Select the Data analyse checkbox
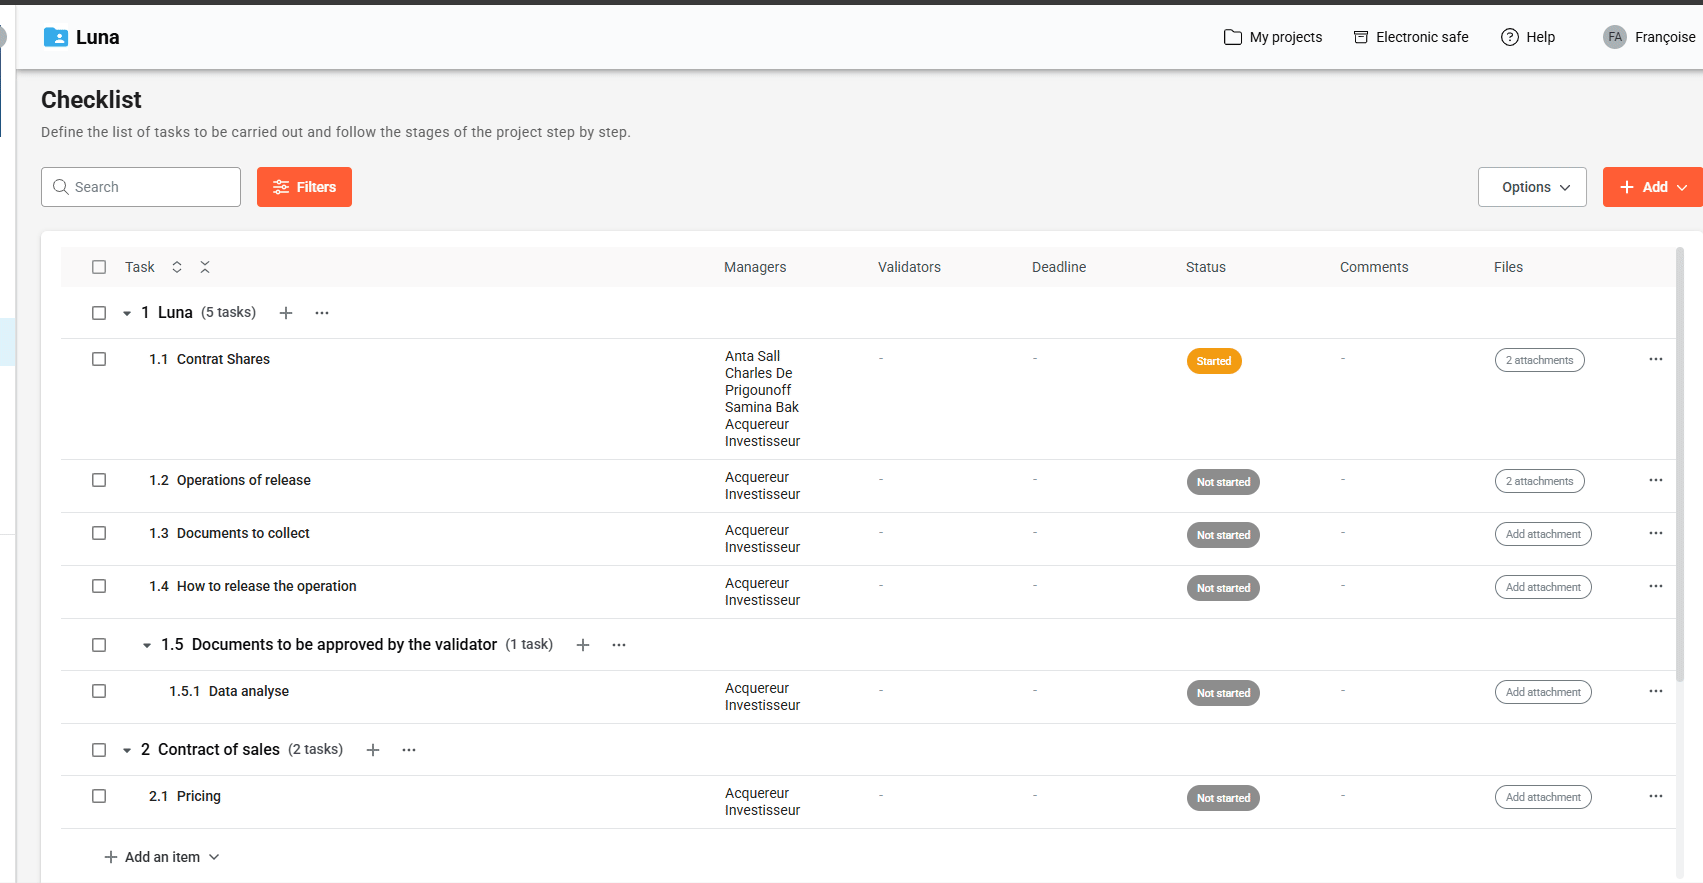Viewport: 1703px width, 883px height. click(99, 691)
